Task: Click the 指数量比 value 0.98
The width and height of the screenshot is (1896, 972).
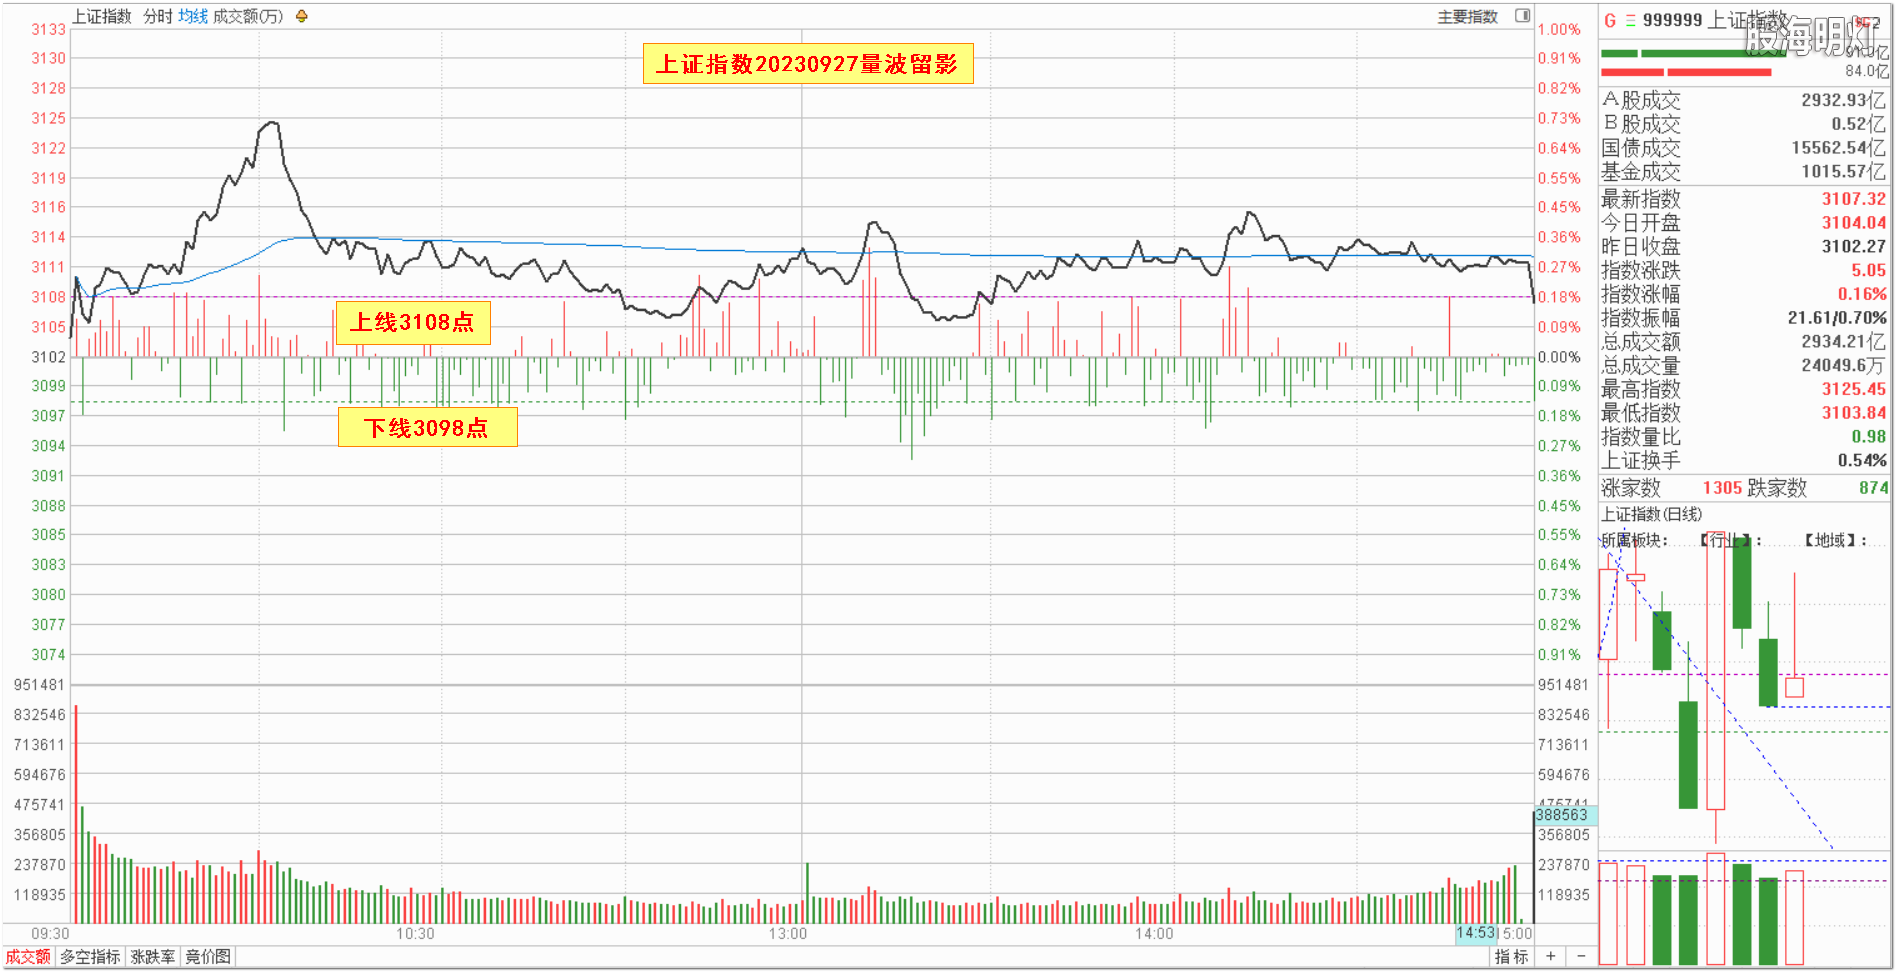Action: tap(1868, 437)
